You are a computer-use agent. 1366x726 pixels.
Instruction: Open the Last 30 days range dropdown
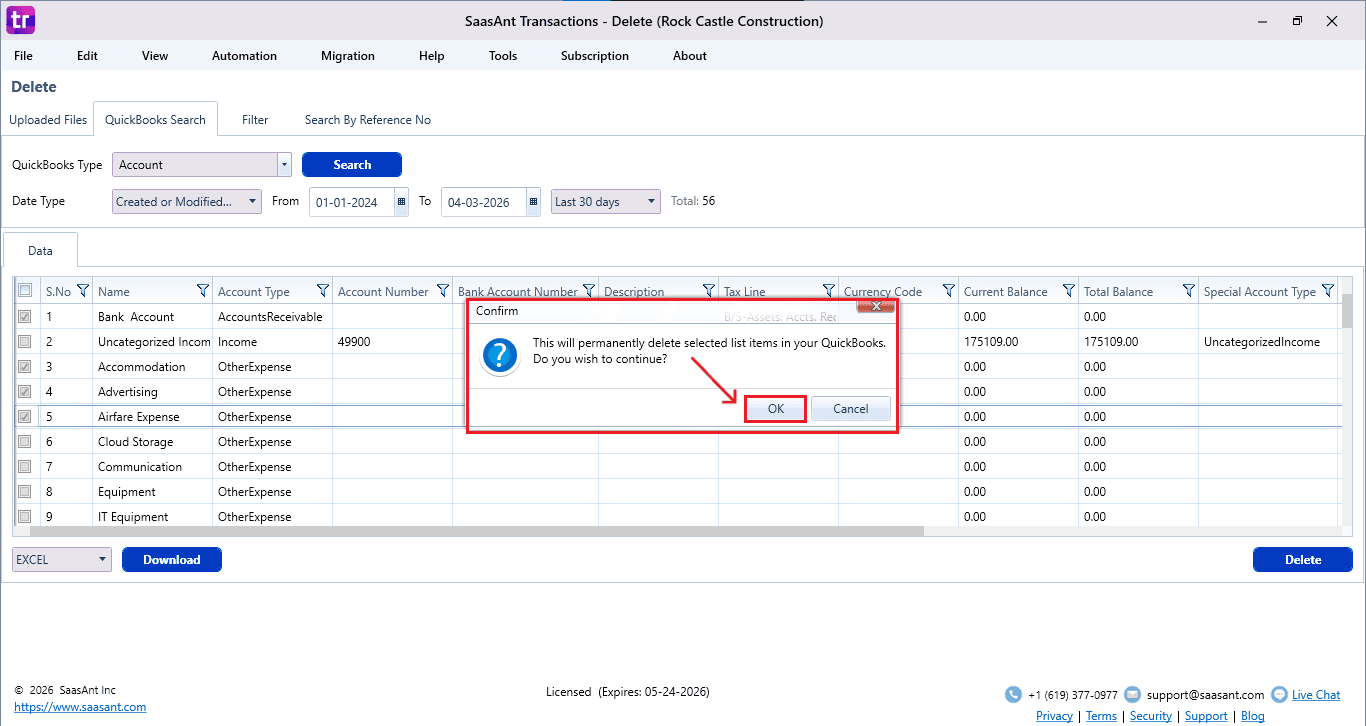(606, 202)
